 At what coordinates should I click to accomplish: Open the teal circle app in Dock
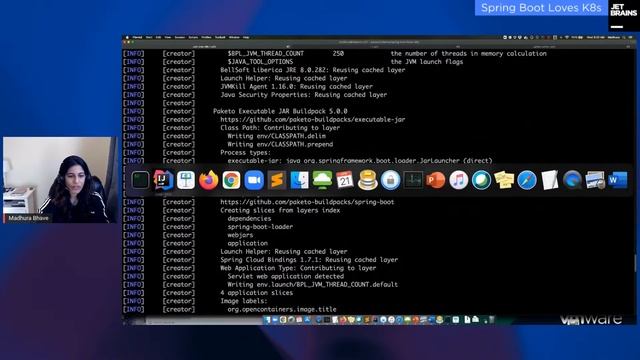click(x=481, y=180)
